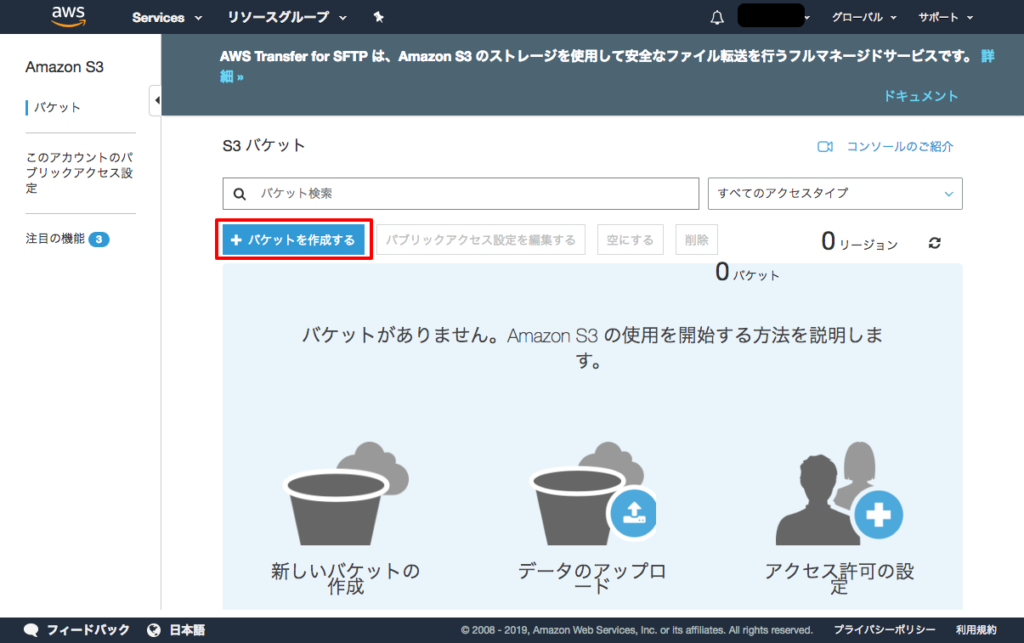Click the 空にする button

coord(630,240)
